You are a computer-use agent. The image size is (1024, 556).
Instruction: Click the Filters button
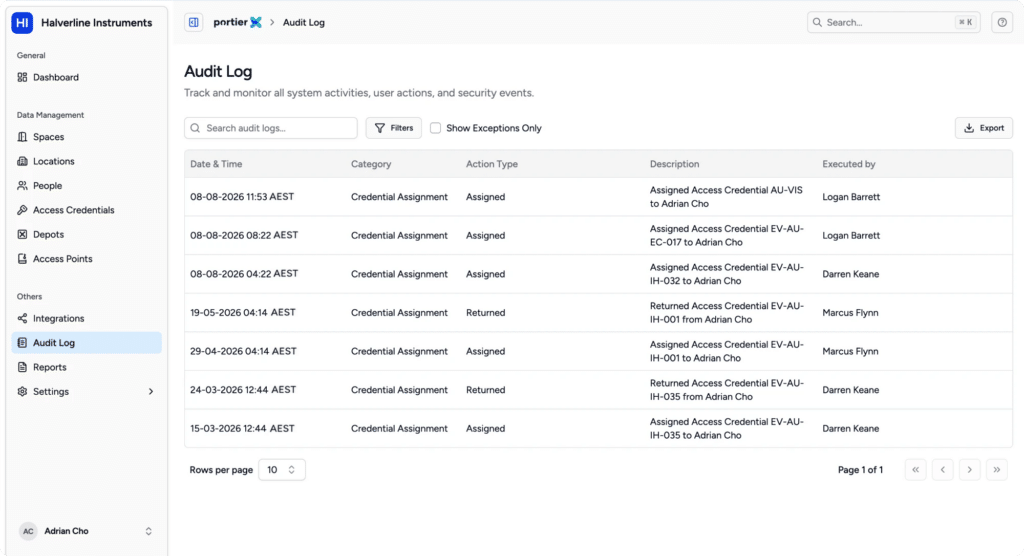click(x=394, y=128)
